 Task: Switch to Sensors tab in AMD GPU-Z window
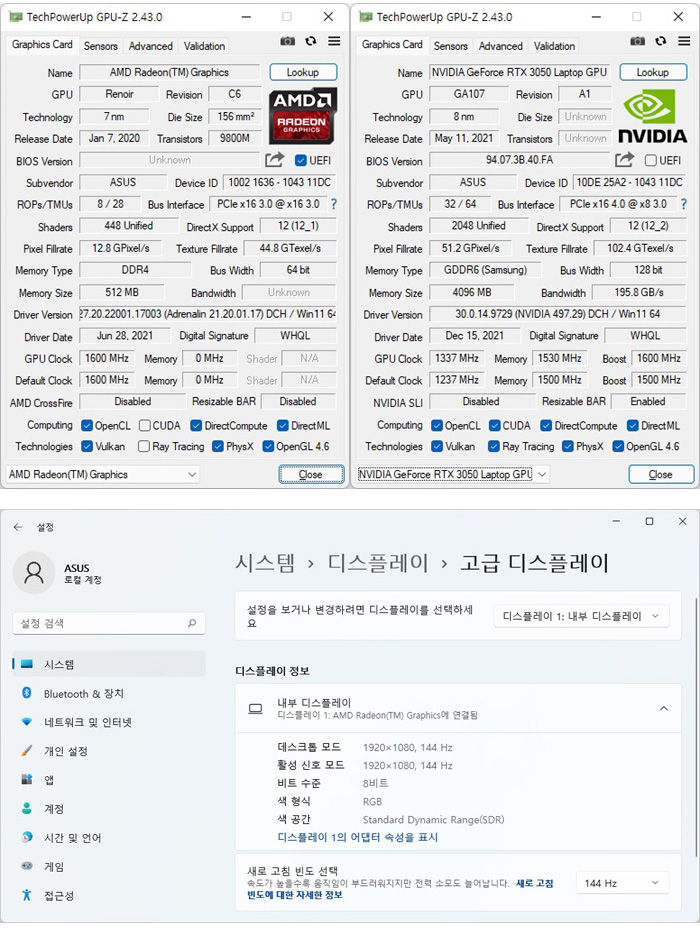pyautogui.click(x=101, y=46)
